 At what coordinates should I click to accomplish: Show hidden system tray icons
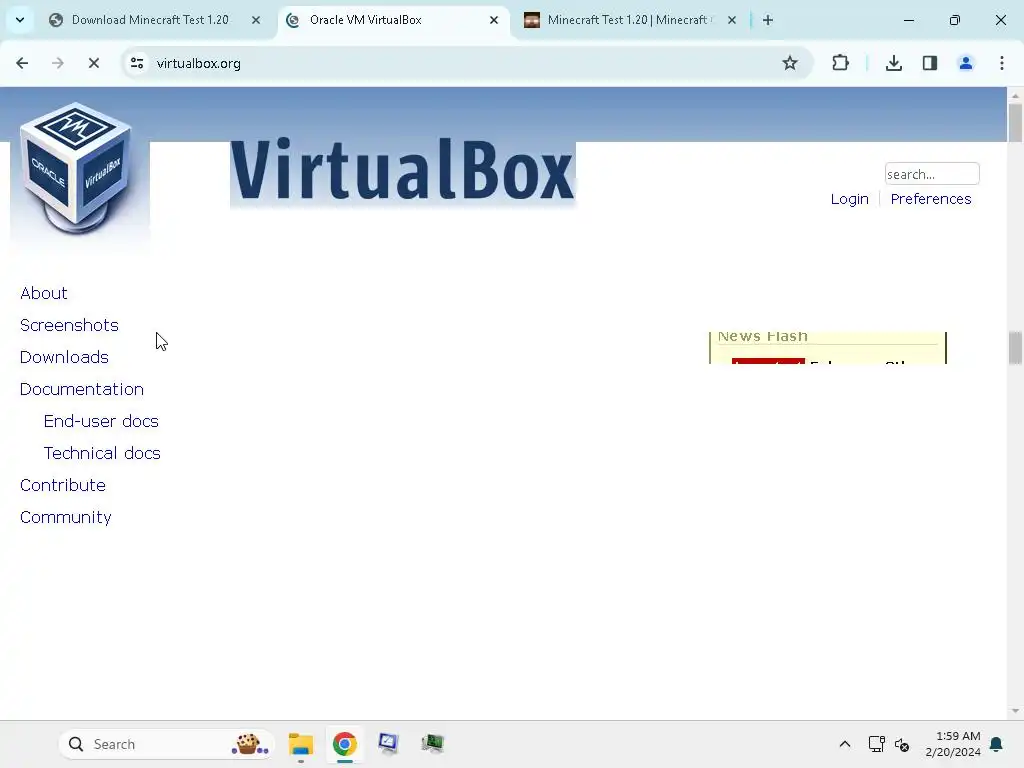[844, 744]
